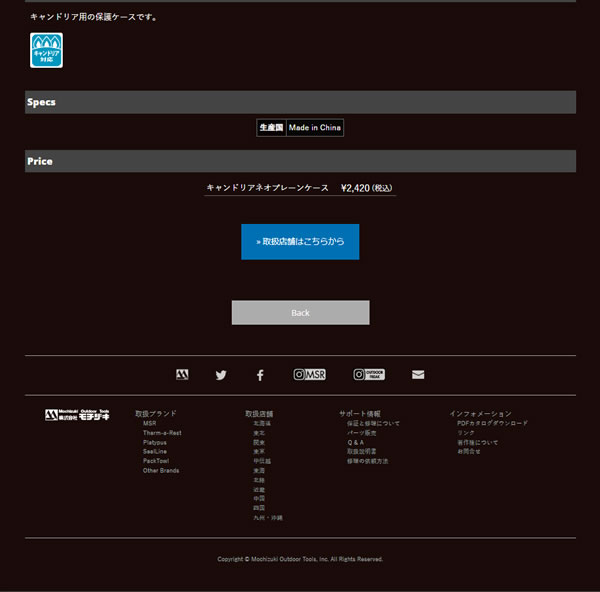Click the Mochizuki Outdoor Tools footer logo
Image resolution: width=600 pixels, height=592 pixels.
[77, 415]
